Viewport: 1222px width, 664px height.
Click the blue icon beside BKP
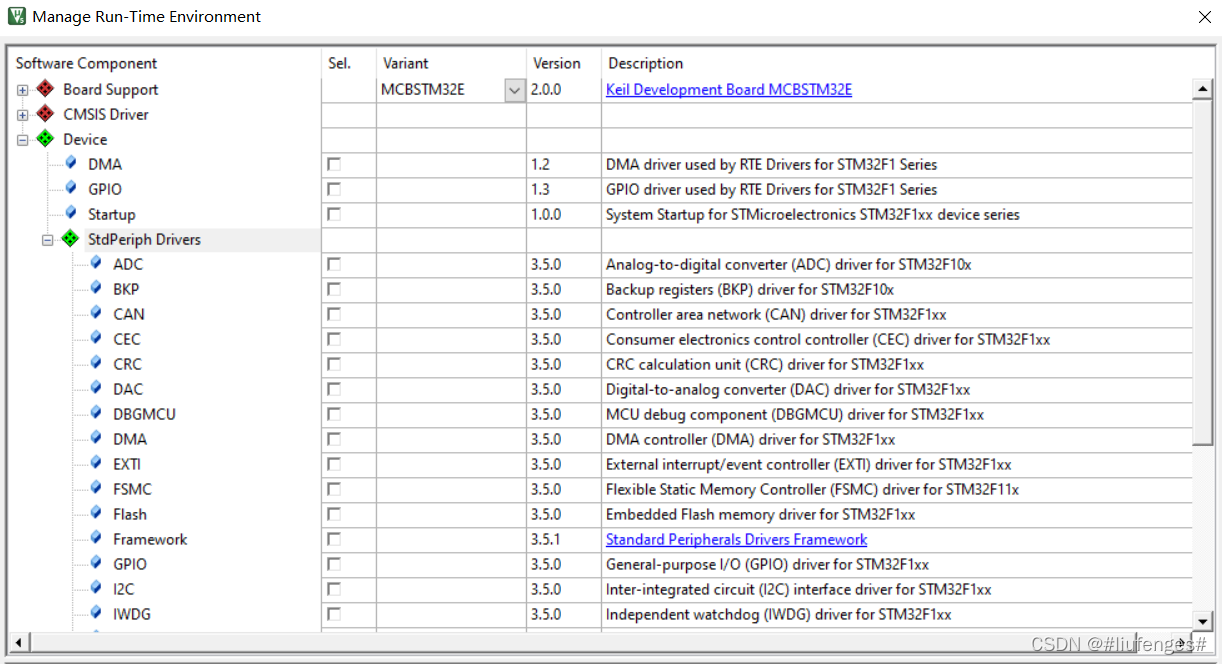96,288
